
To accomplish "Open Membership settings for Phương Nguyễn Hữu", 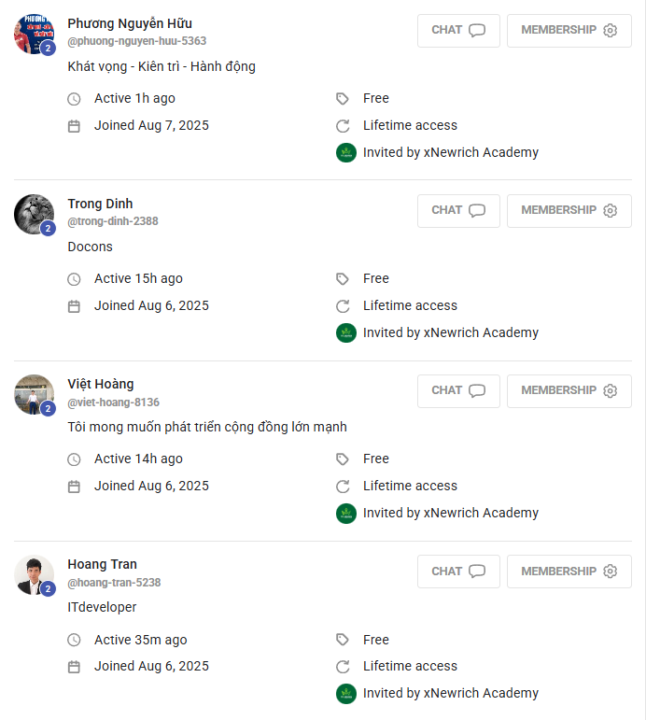I will [569, 30].
